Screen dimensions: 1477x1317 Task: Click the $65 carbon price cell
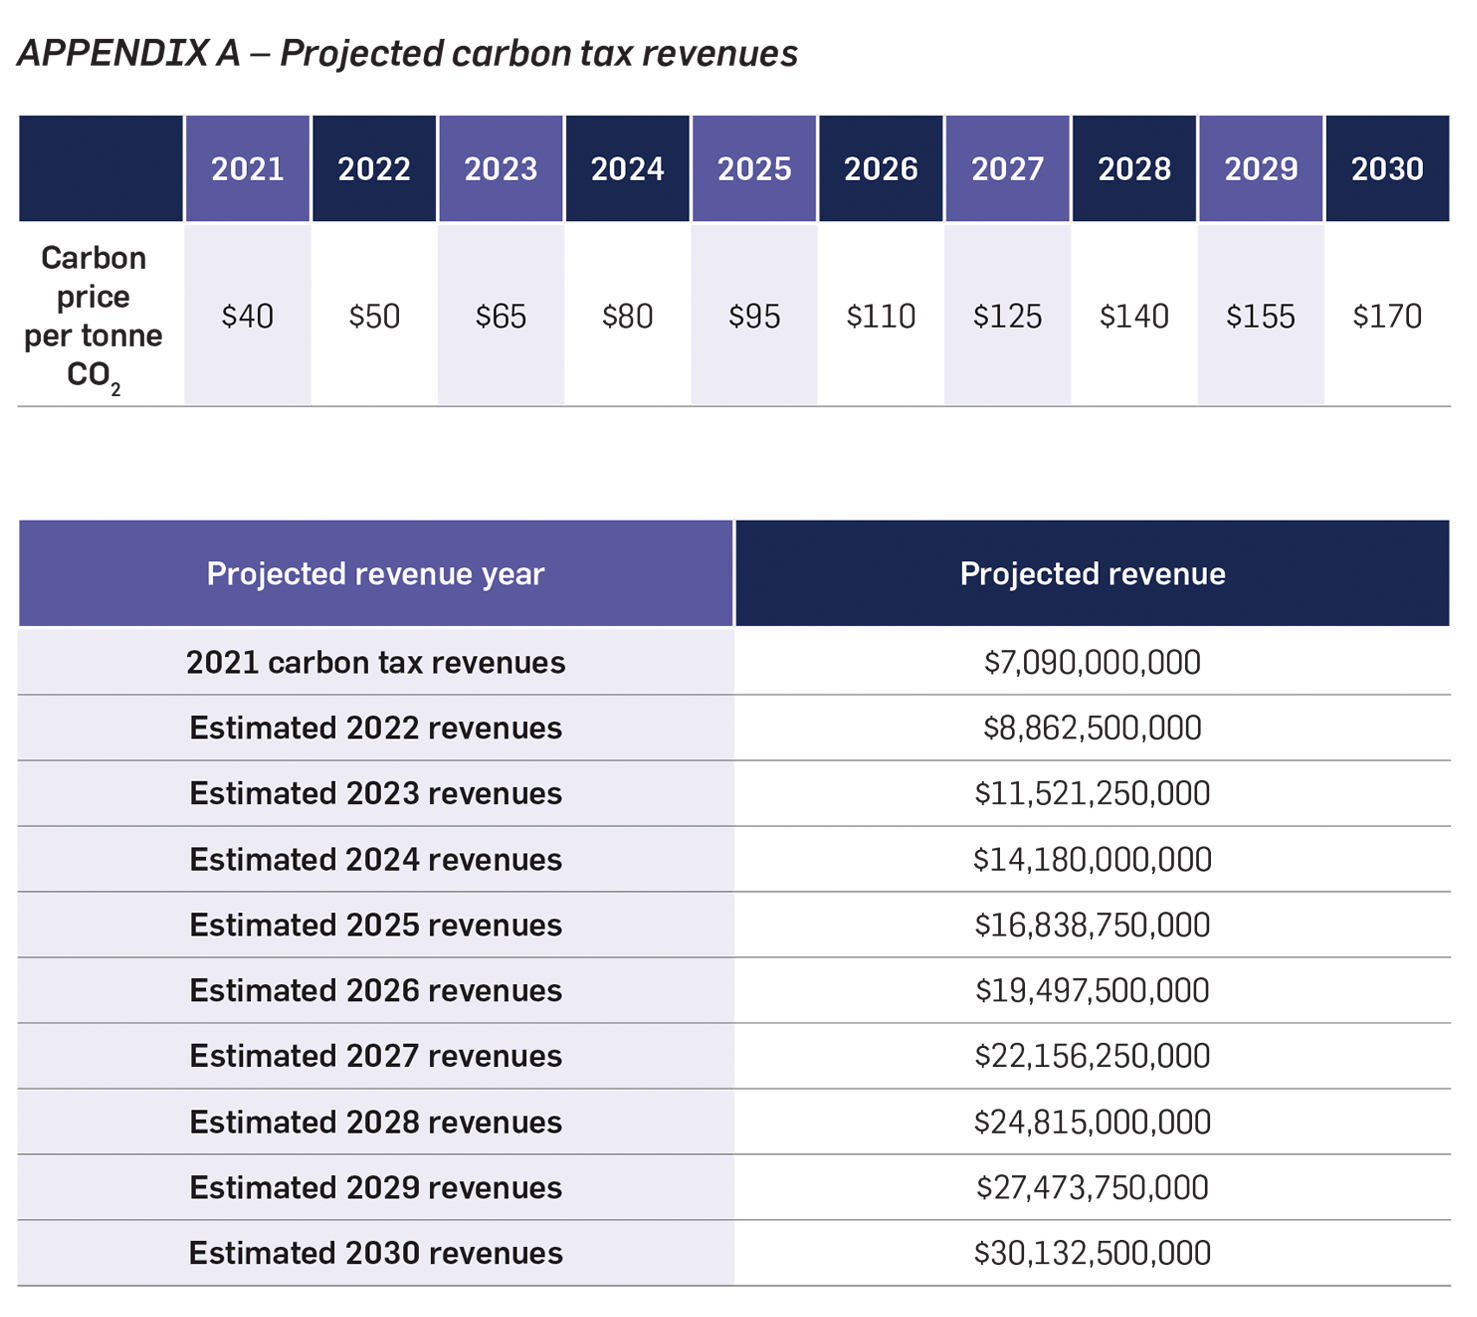pos(500,317)
